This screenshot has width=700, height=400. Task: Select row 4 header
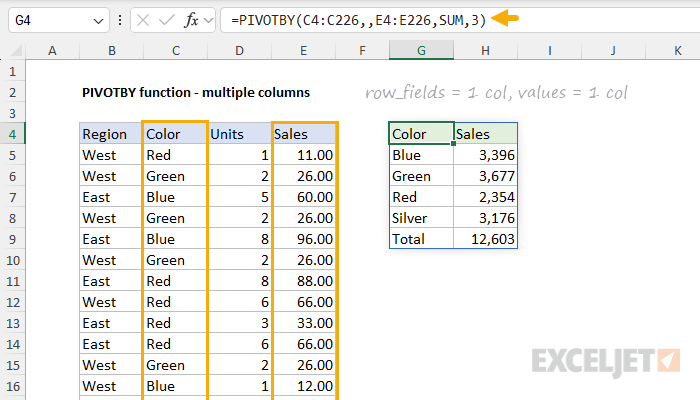pyautogui.click(x=12, y=134)
